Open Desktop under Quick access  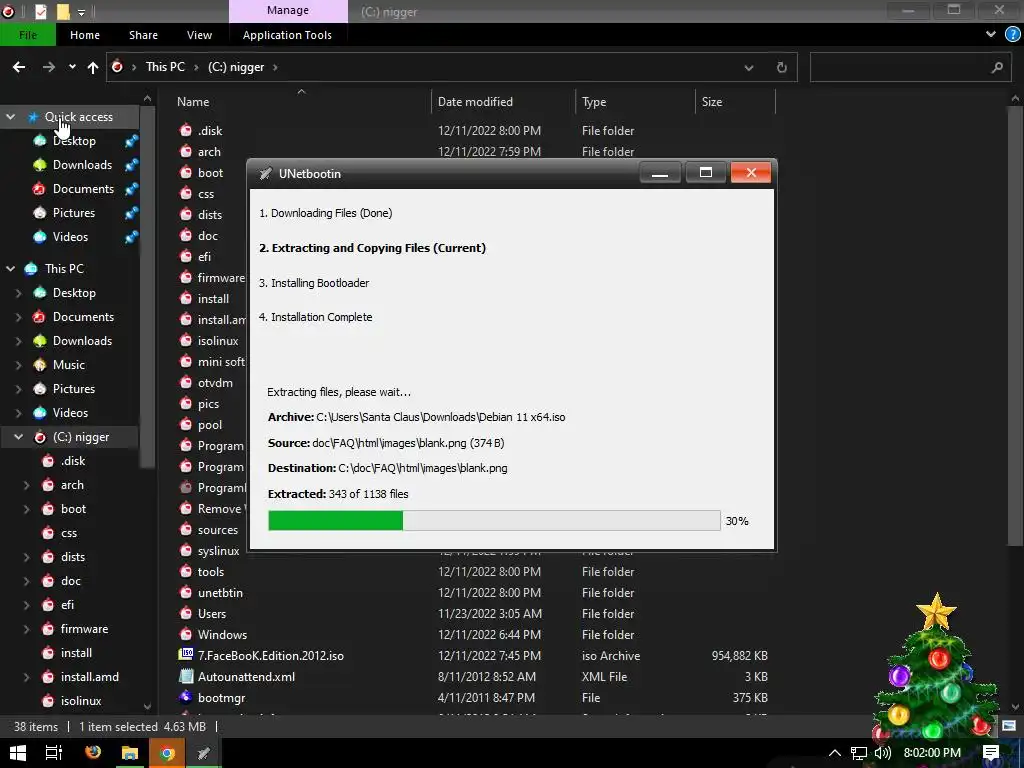pos(74,140)
